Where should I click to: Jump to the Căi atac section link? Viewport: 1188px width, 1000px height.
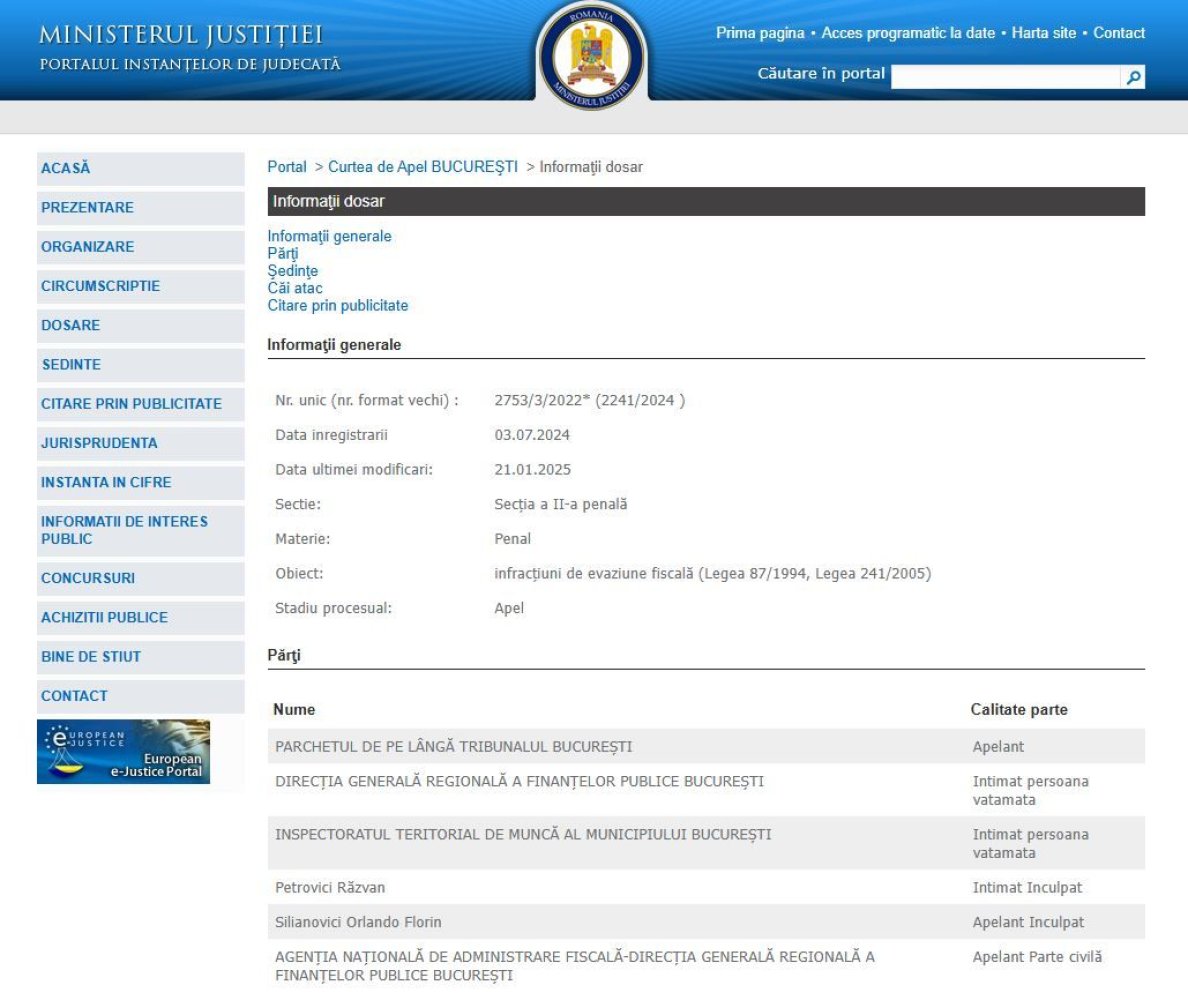pos(295,288)
